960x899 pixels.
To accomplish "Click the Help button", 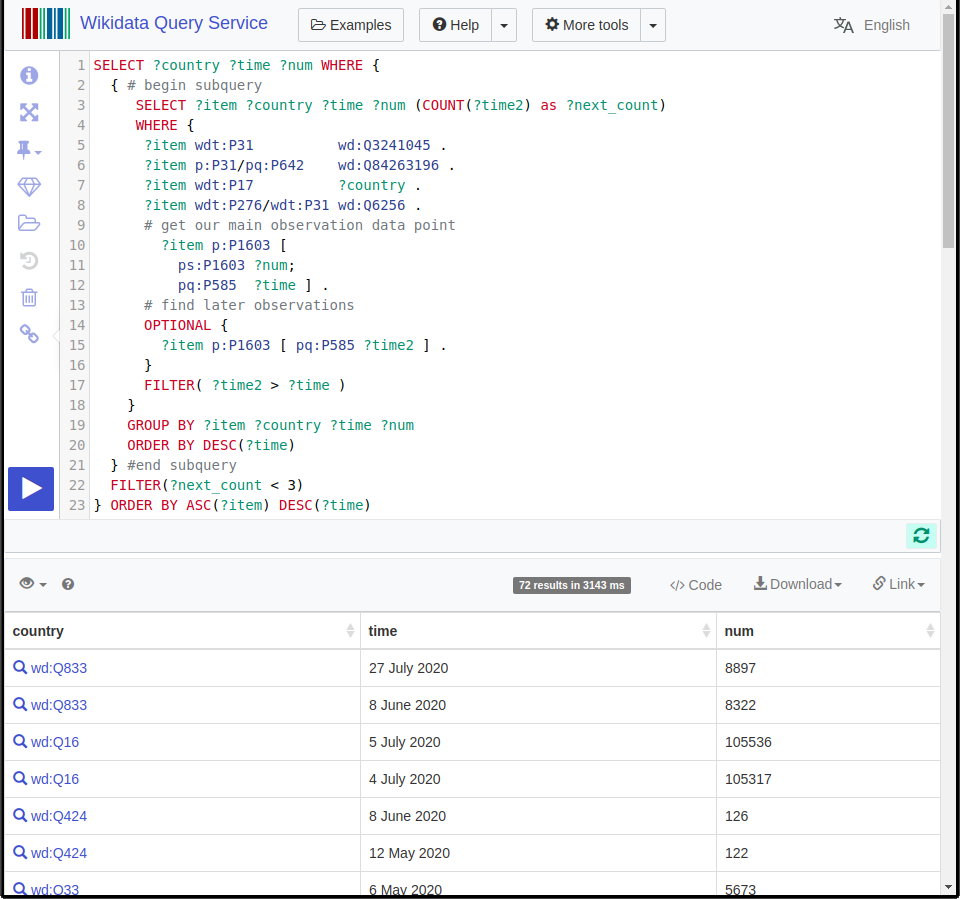I will pos(456,25).
